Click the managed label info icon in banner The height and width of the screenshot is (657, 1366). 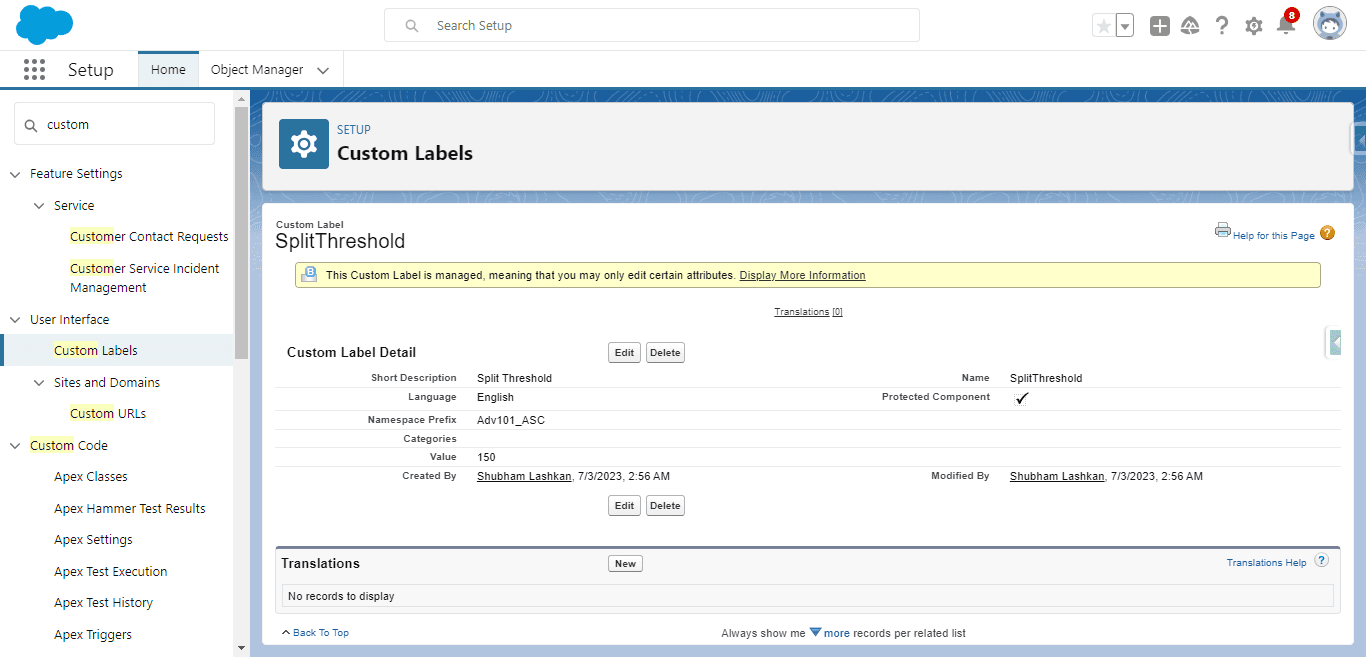click(x=310, y=274)
